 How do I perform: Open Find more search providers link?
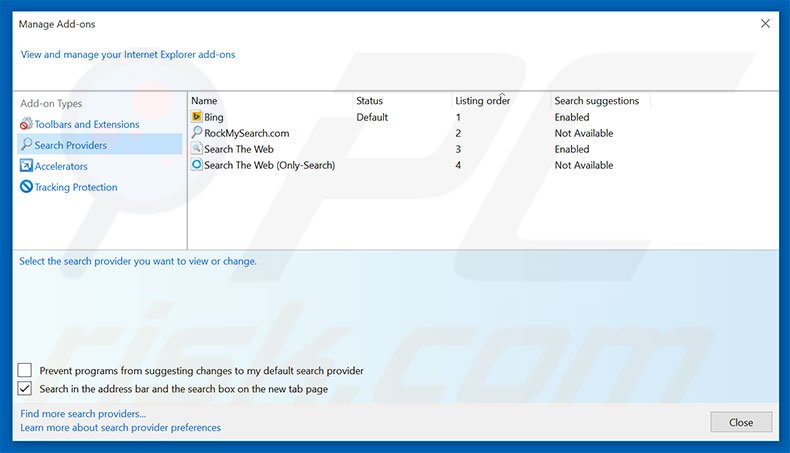83,414
